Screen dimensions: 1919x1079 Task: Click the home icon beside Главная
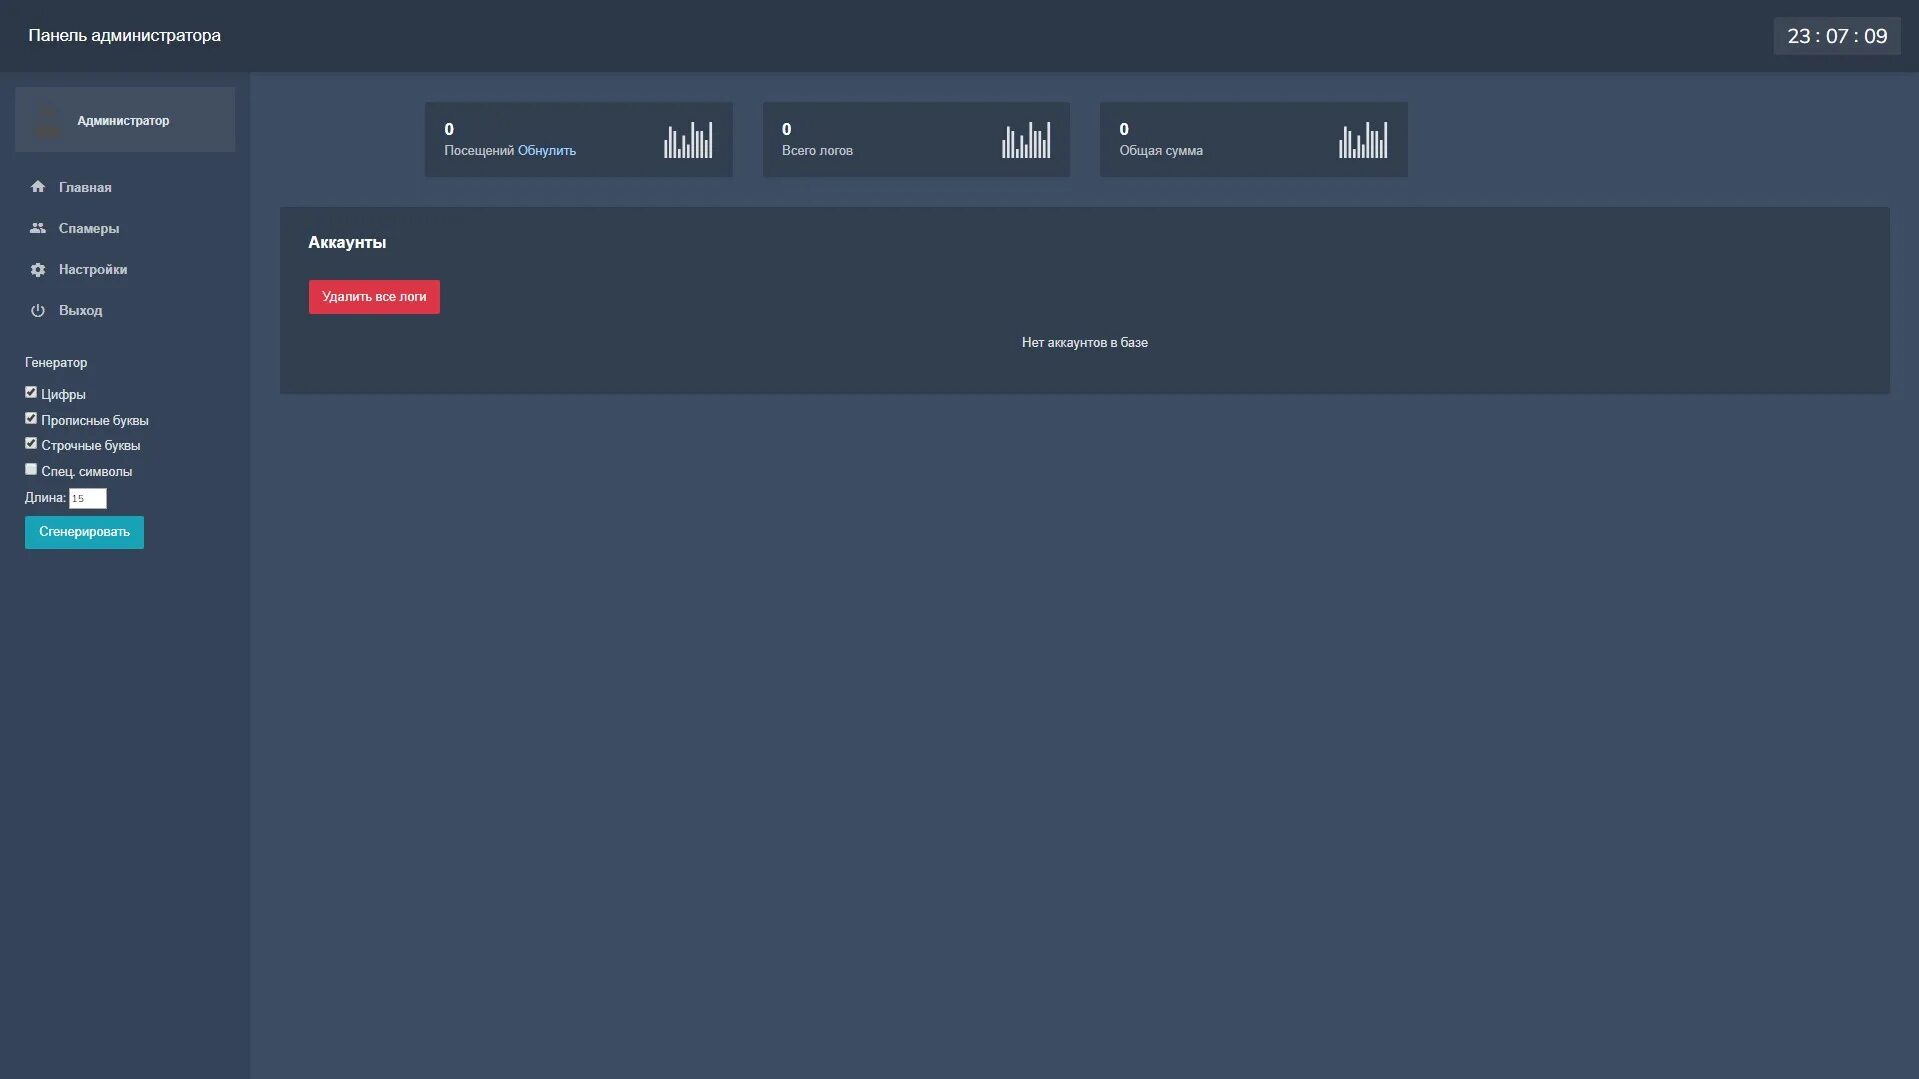[38, 187]
